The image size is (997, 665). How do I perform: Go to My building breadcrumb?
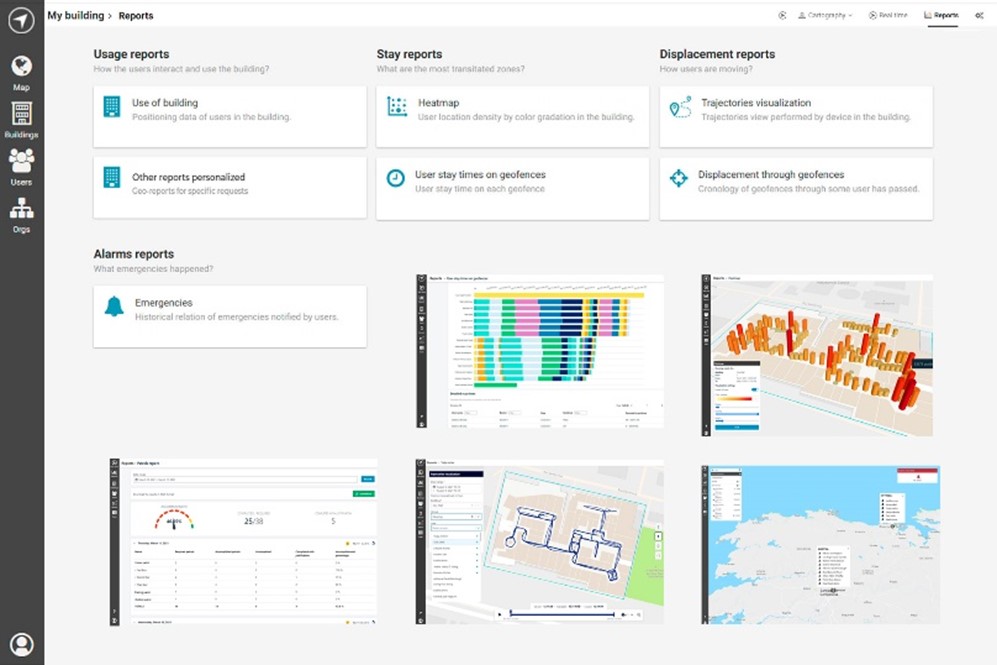[x=76, y=15]
